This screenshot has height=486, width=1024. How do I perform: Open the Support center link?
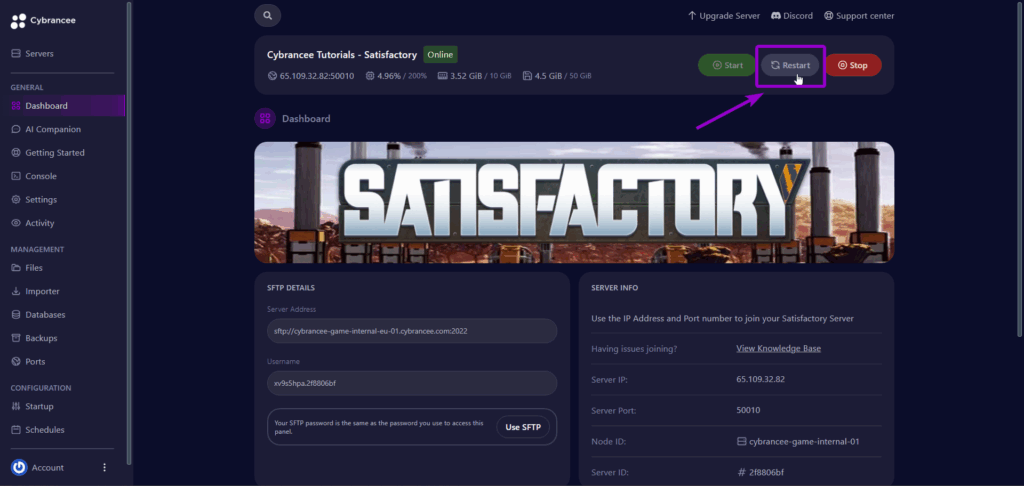(859, 16)
